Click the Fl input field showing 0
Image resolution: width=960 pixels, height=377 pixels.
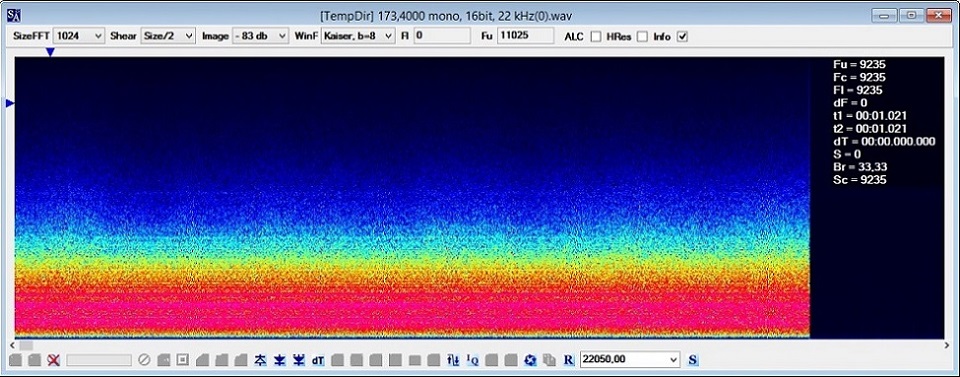(442, 36)
